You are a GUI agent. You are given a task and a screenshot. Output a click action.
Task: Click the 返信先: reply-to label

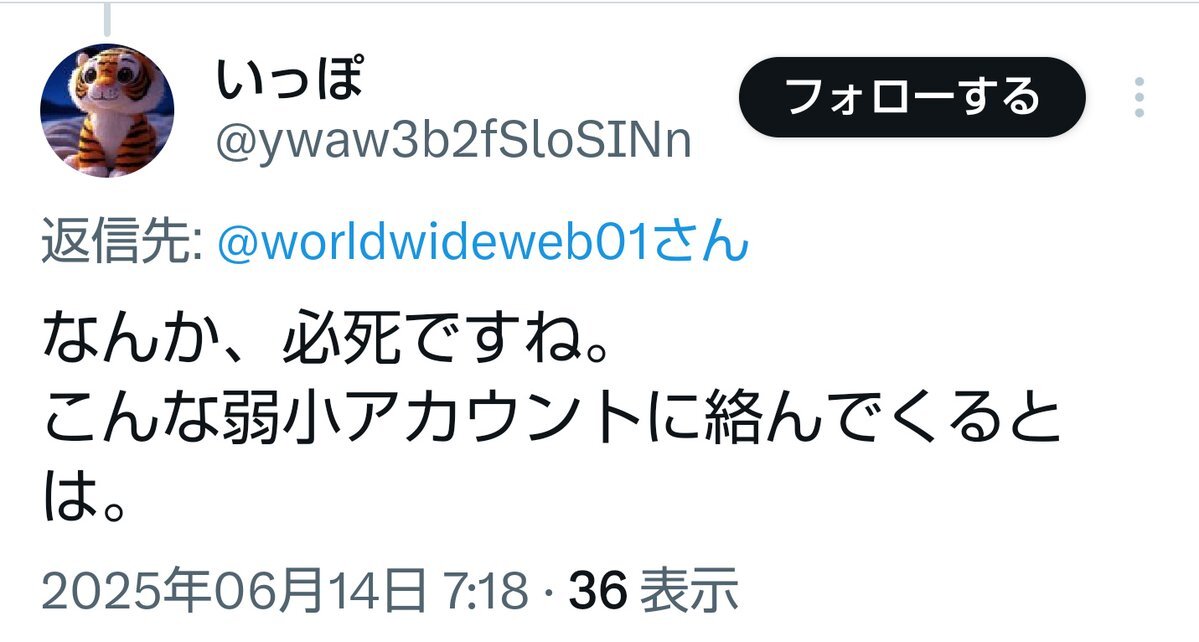tap(122, 242)
